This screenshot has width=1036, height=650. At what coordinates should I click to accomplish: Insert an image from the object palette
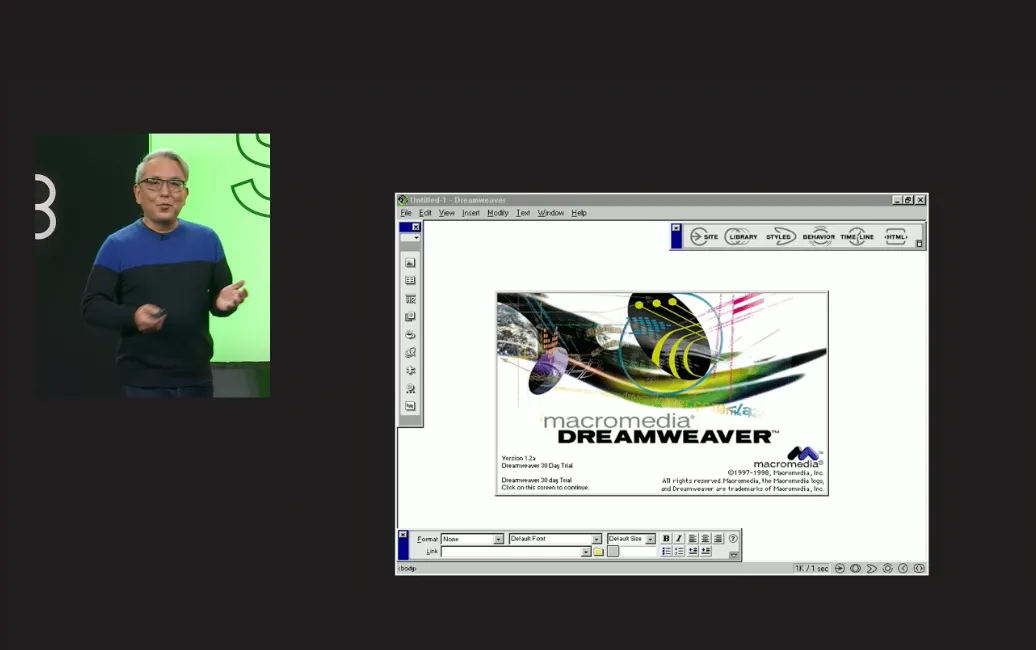coord(410,262)
